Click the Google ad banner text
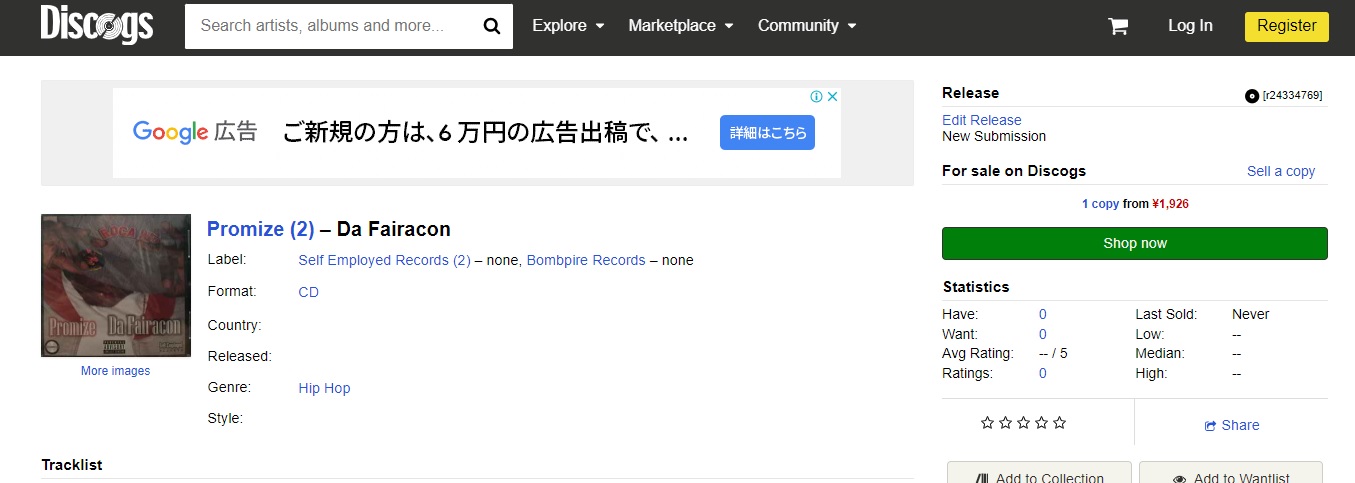This screenshot has height=483, width=1355. pos(486,133)
